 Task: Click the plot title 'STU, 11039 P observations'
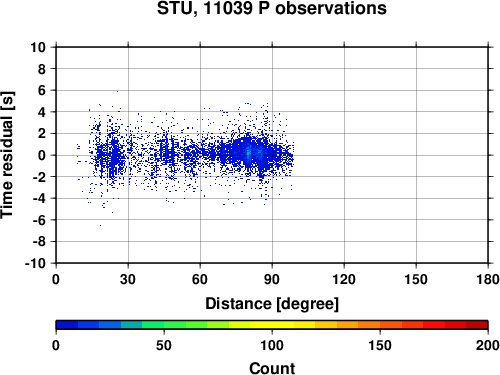pos(272,9)
